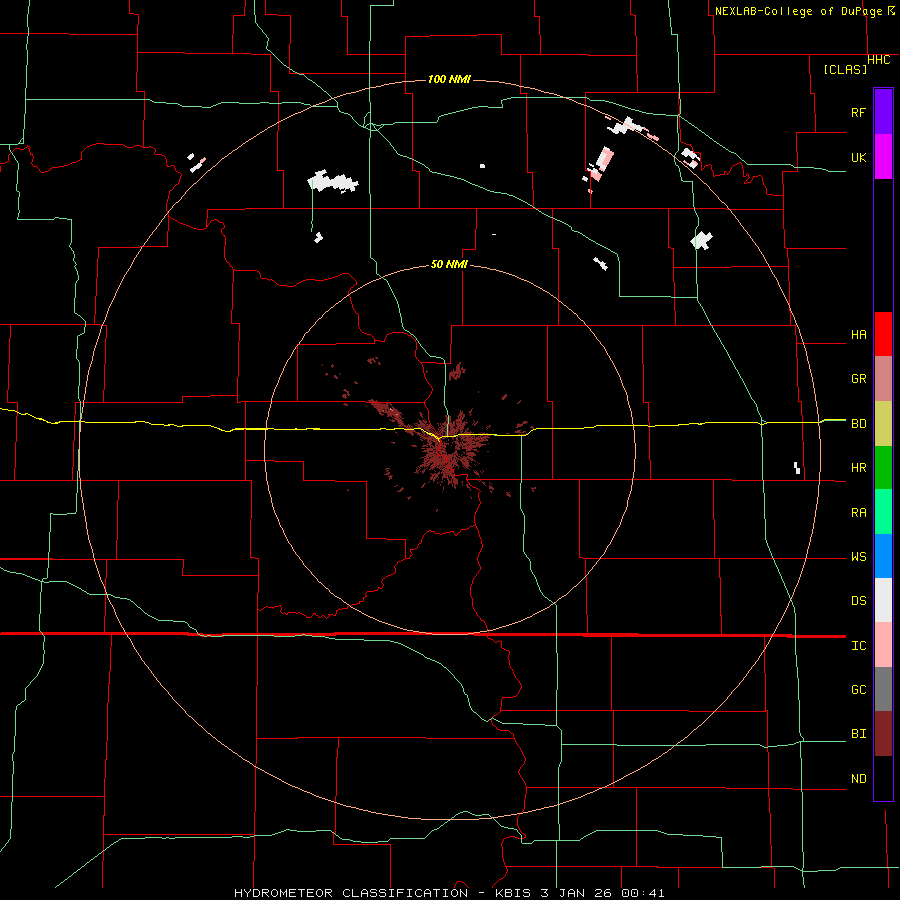
Task: Click the WS legend label
Action: coord(858,557)
